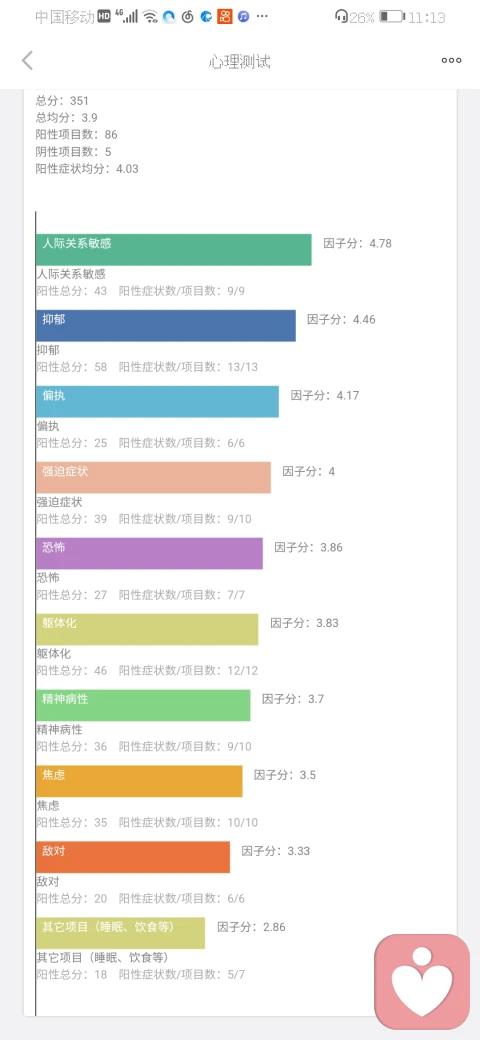Open the three-dot more options menu
The image size is (480, 1040).
tap(451, 61)
